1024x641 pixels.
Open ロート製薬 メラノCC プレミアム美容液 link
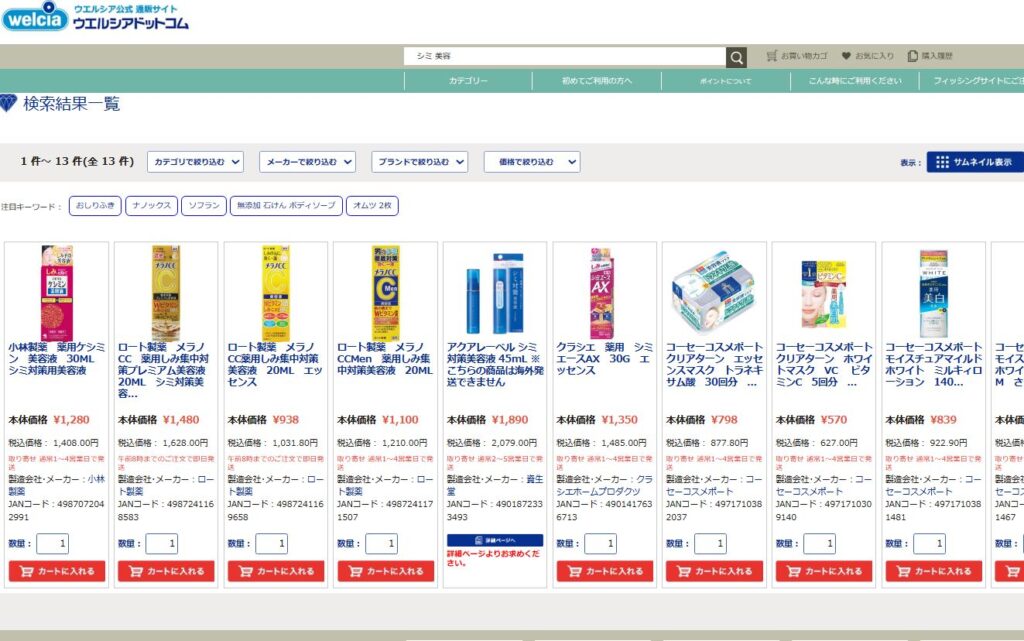point(166,370)
